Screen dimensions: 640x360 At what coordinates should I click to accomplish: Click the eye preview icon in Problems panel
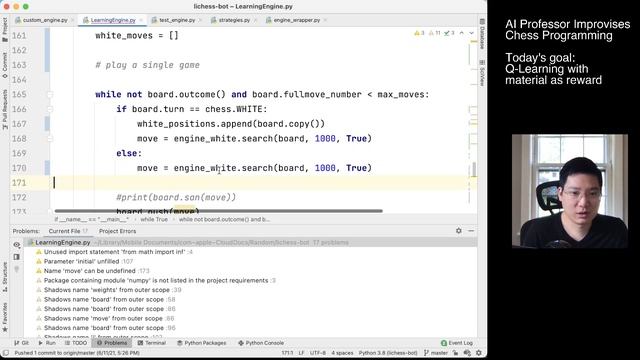tap(16, 245)
